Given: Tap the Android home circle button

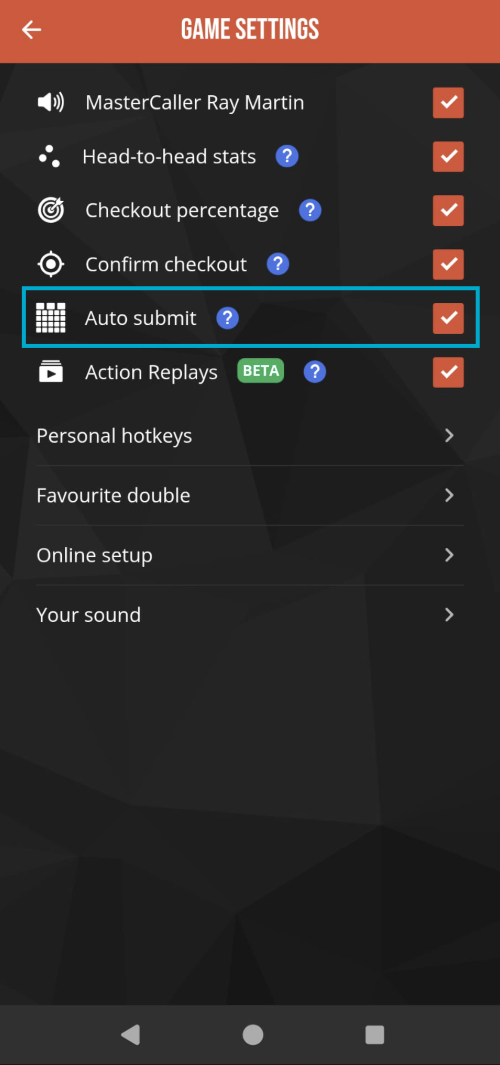Looking at the screenshot, I should point(253,1034).
